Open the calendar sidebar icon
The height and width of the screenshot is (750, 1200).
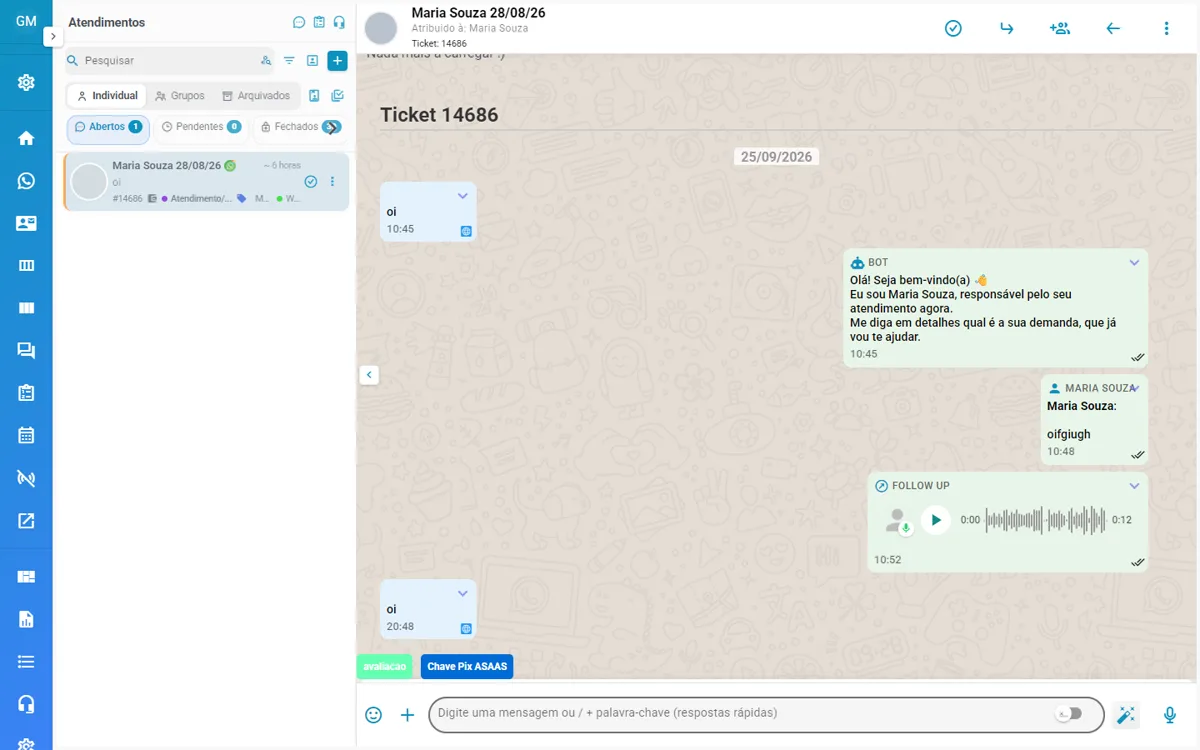[26, 435]
